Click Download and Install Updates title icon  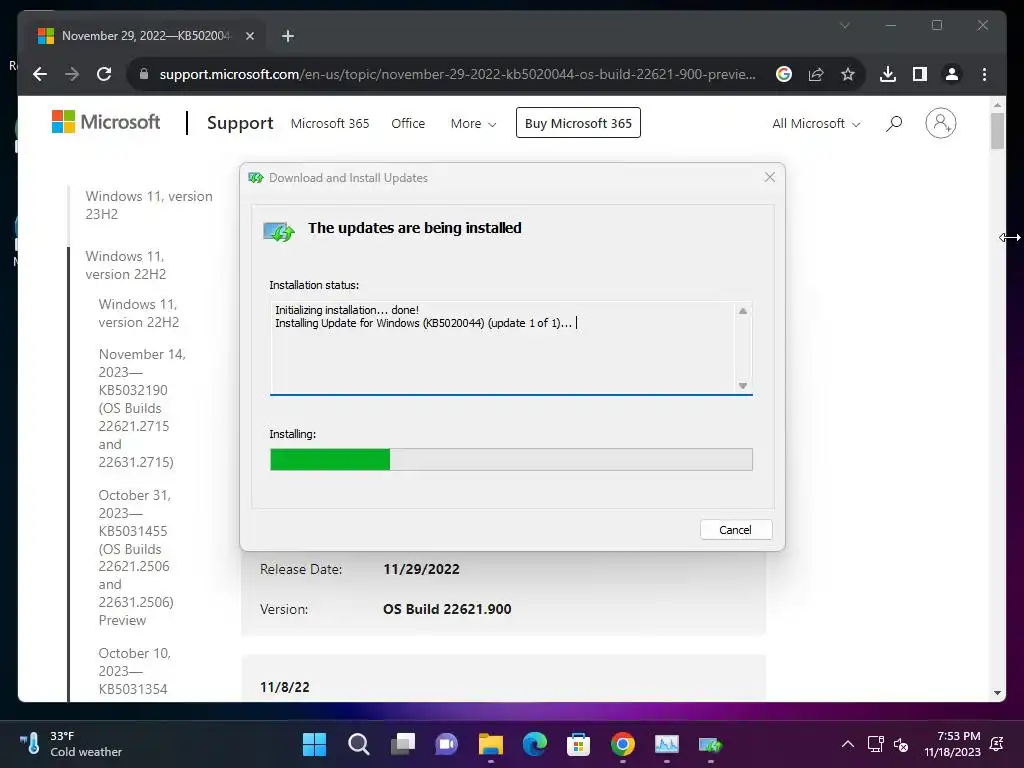(x=256, y=178)
